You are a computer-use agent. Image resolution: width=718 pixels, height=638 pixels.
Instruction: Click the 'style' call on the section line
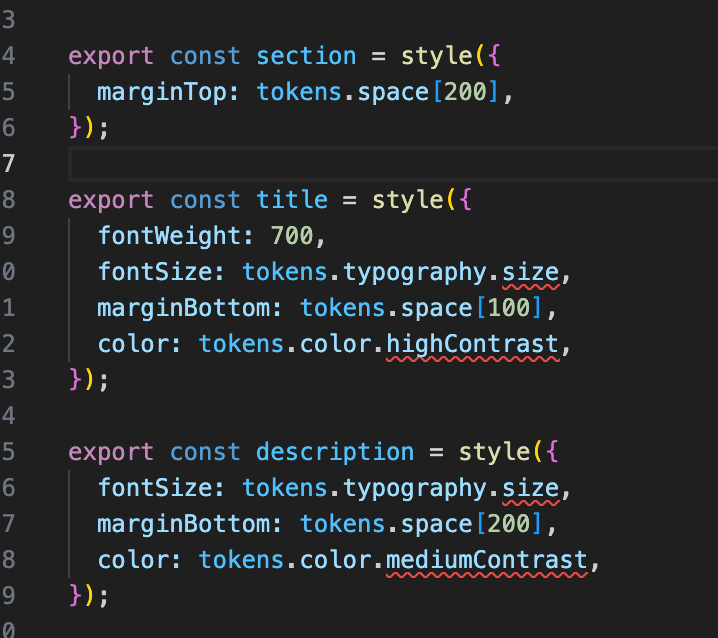[x=436, y=56]
